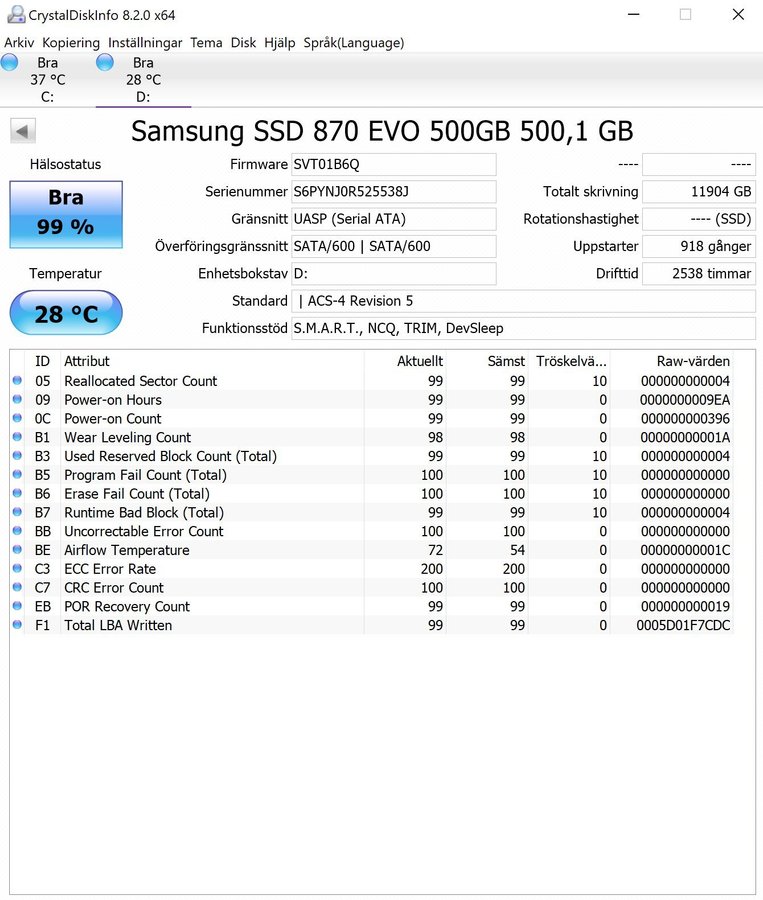763x900 pixels.
Task: Click the blue status orb for drive C:
Action: (x=9, y=62)
